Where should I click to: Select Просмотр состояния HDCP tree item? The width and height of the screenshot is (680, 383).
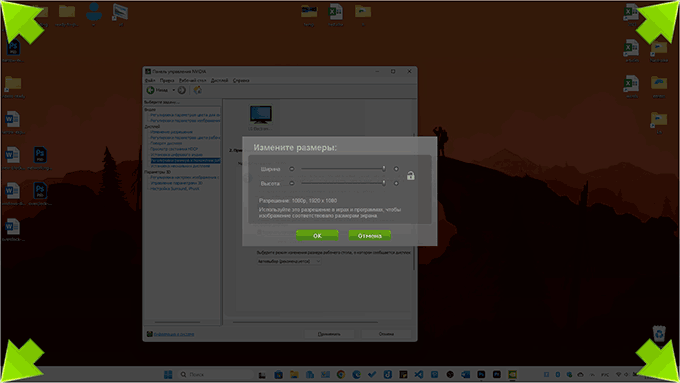point(174,149)
